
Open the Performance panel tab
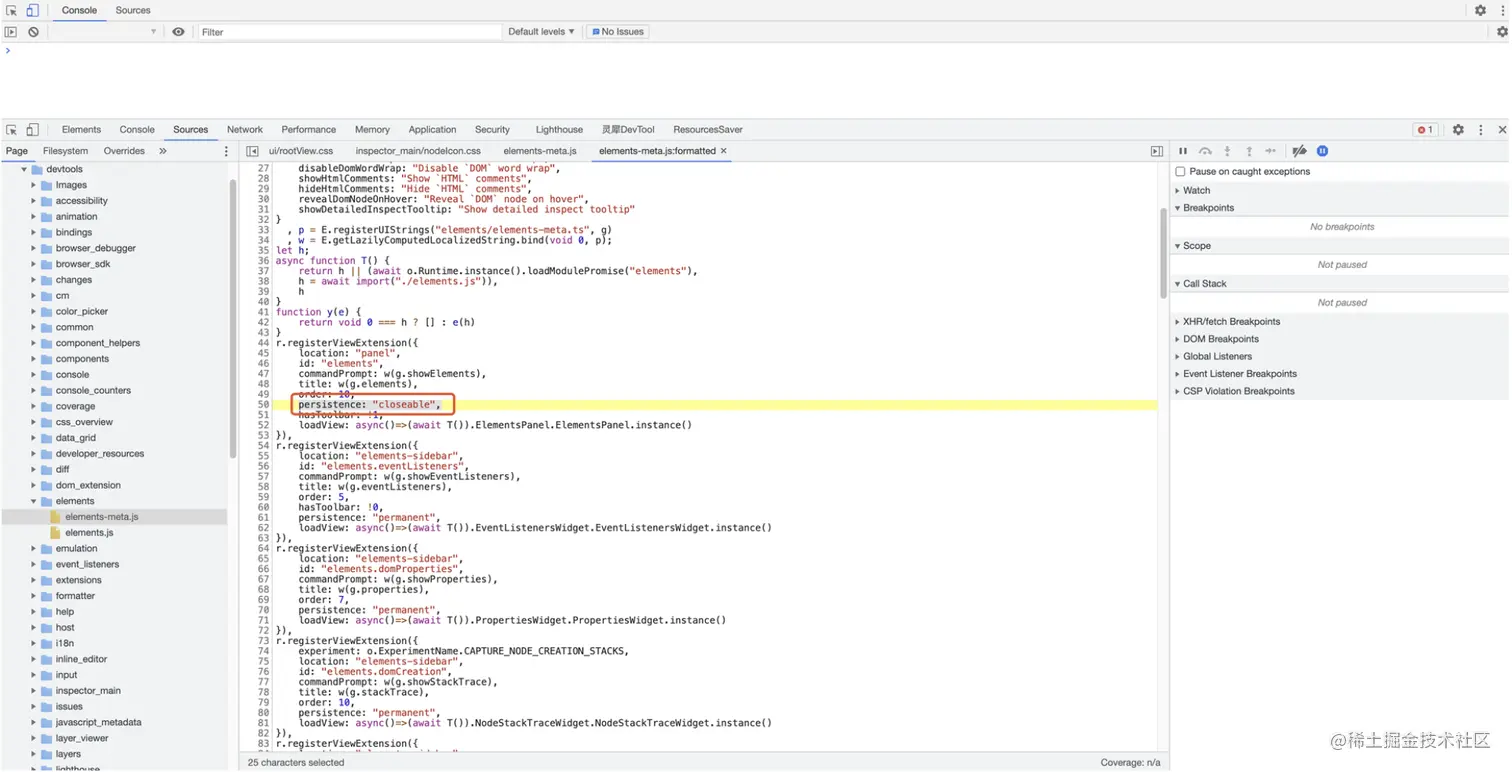click(309, 130)
